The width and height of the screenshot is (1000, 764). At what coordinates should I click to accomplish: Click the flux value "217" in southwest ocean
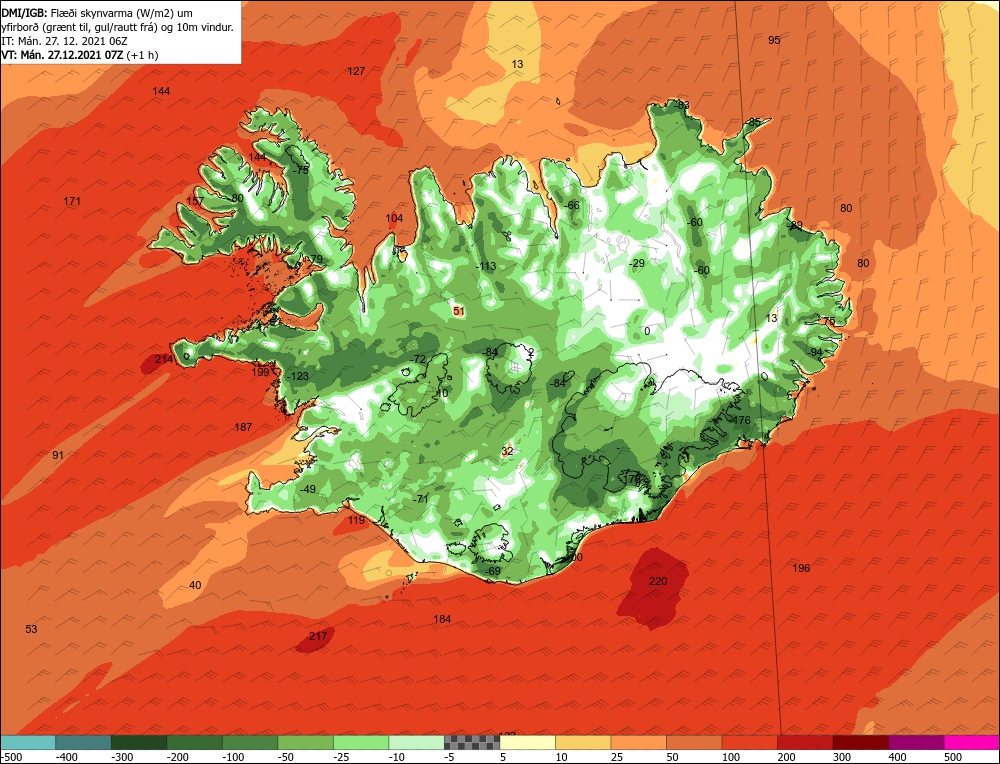318,636
